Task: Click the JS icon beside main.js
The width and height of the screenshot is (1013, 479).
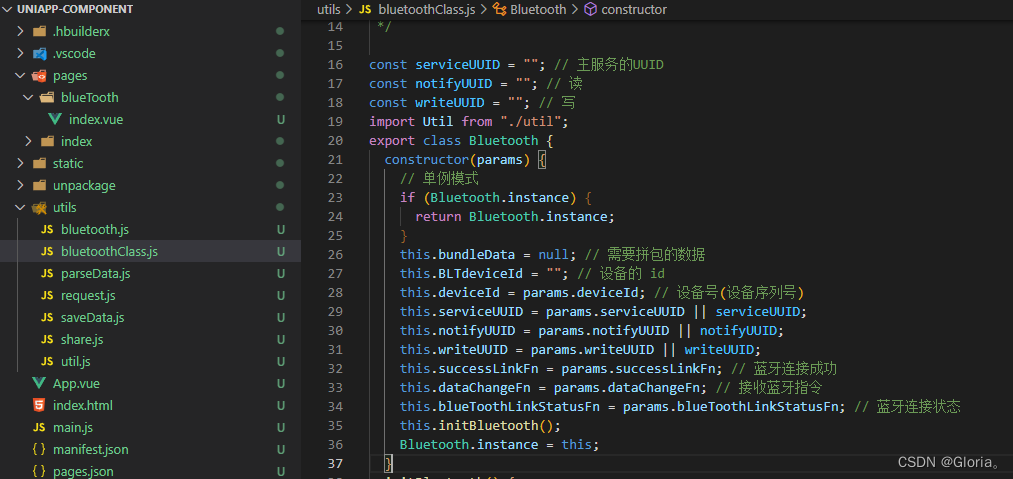Action: pyautogui.click(x=39, y=427)
